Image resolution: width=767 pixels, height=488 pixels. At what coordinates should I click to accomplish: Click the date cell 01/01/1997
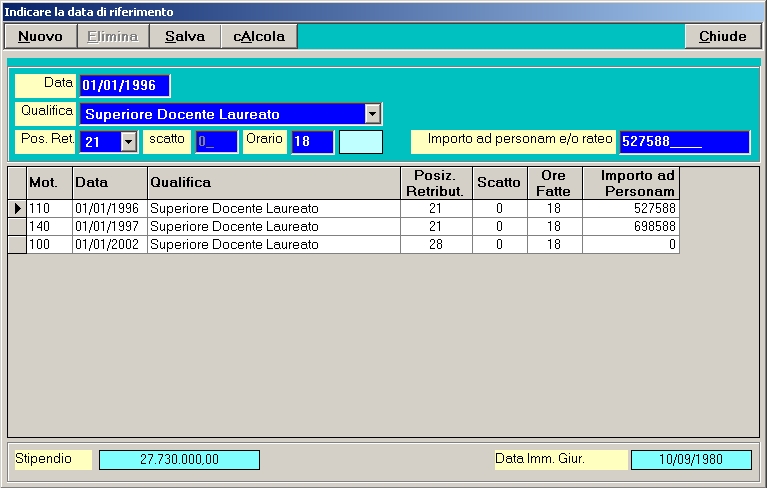pos(110,226)
